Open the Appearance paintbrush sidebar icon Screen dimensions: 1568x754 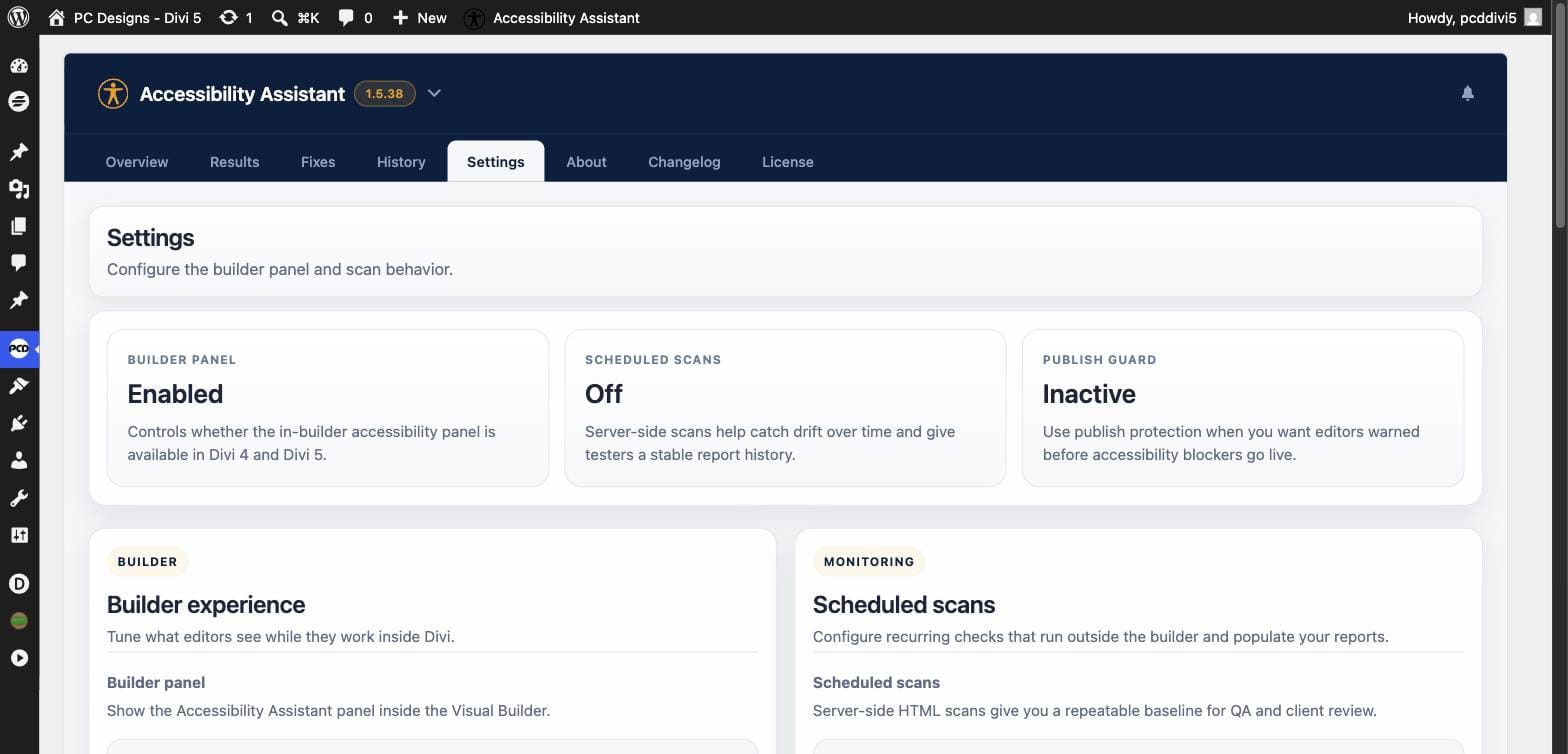19,386
